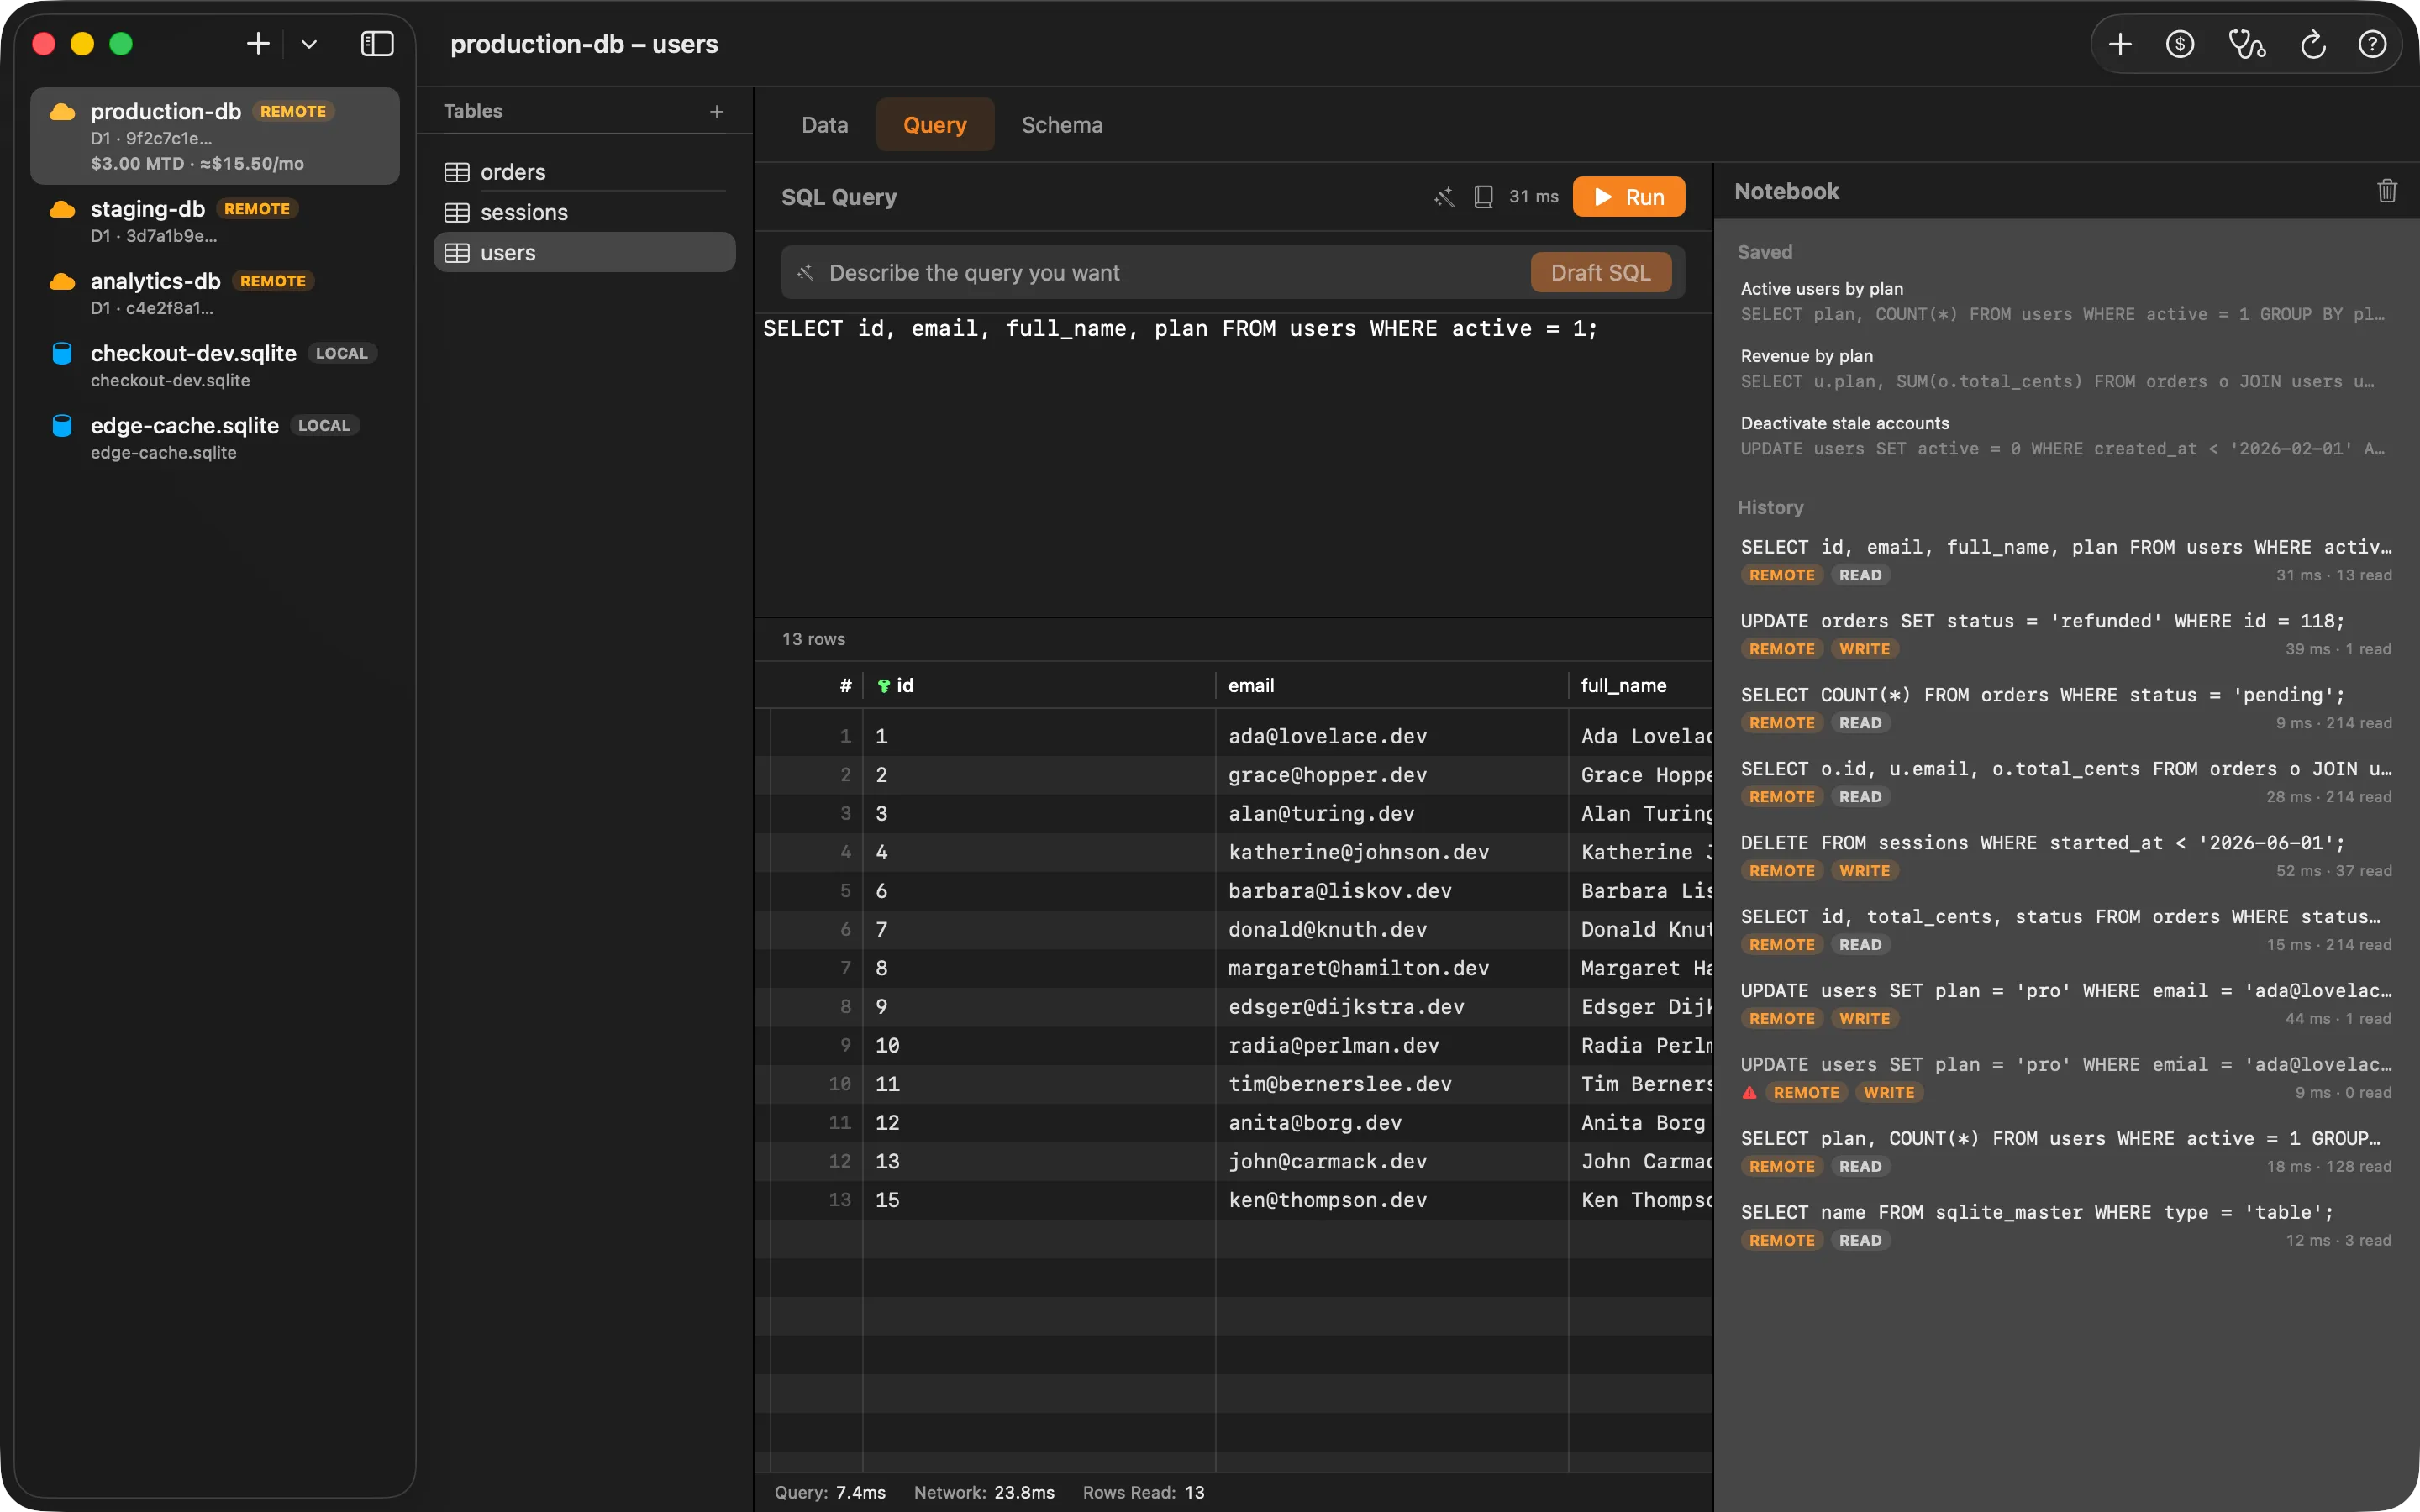Click the refresh icon in toolbar
Image resolution: width=2420 pixels, height=1512 pixels.
point(2313,44)
